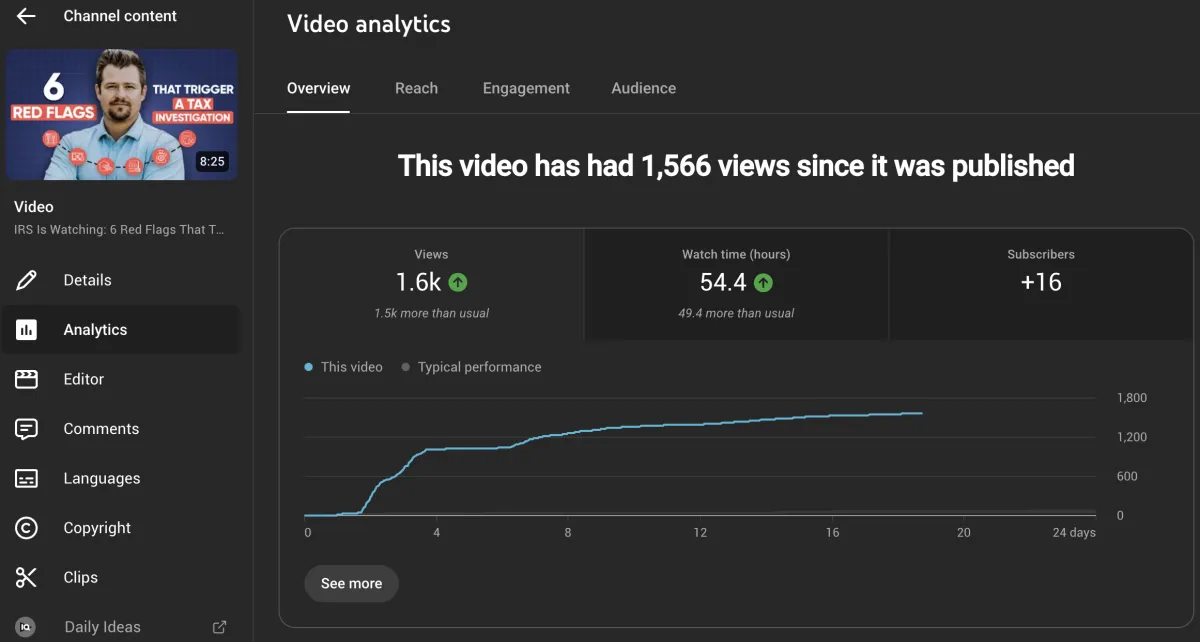Click green up arrow next to Views

point(458,283)
